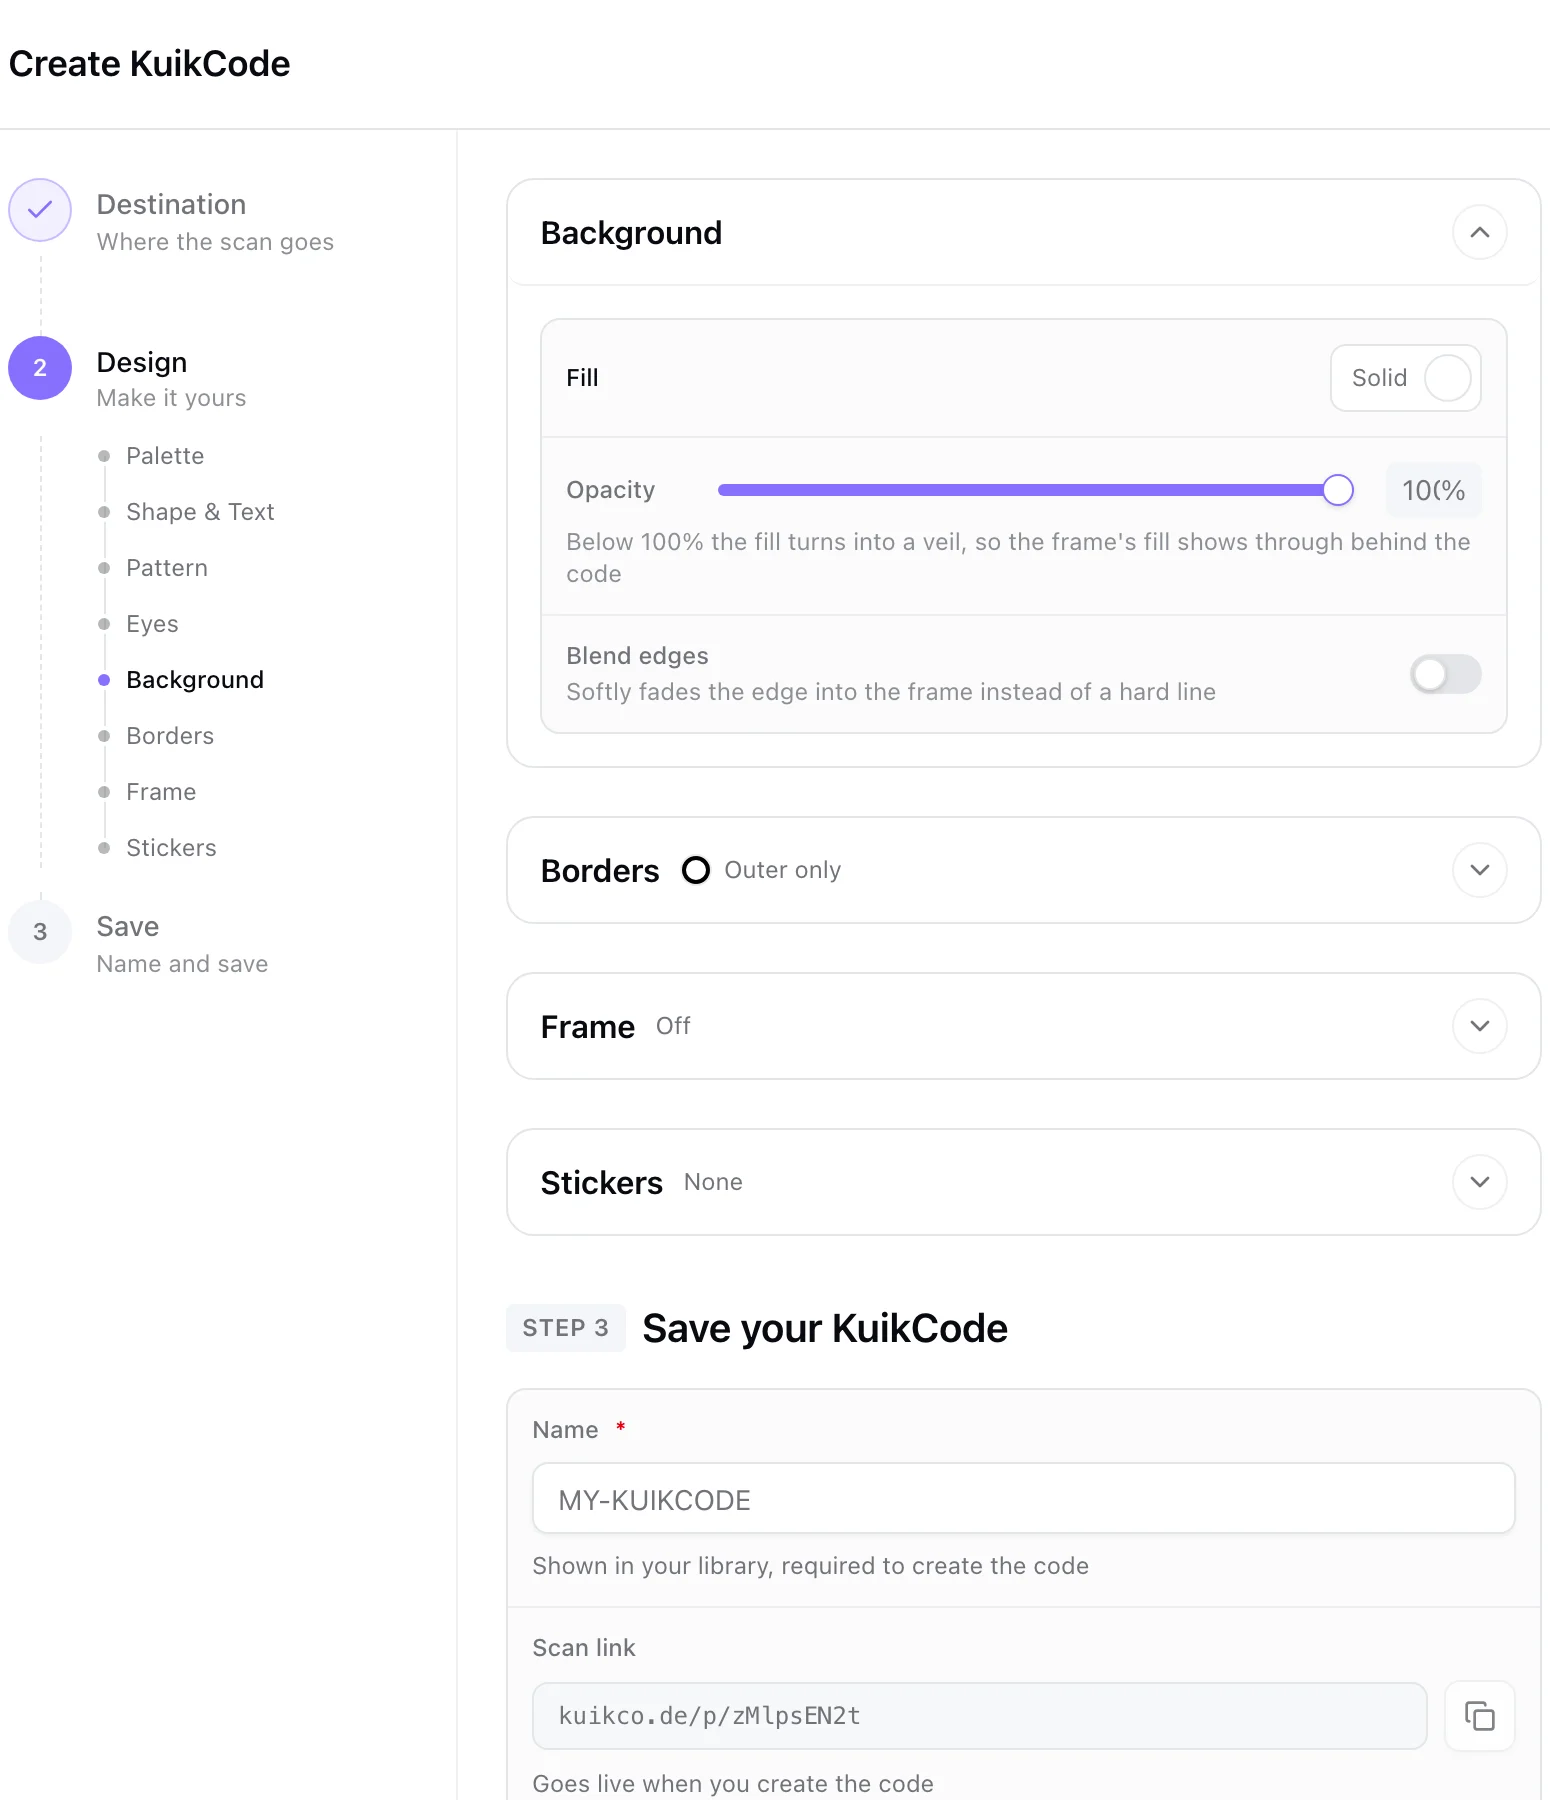Viewport: 1550px width, 1800px height.
Task: Click the "STEP 3" badge
Action: [566, 1328]
